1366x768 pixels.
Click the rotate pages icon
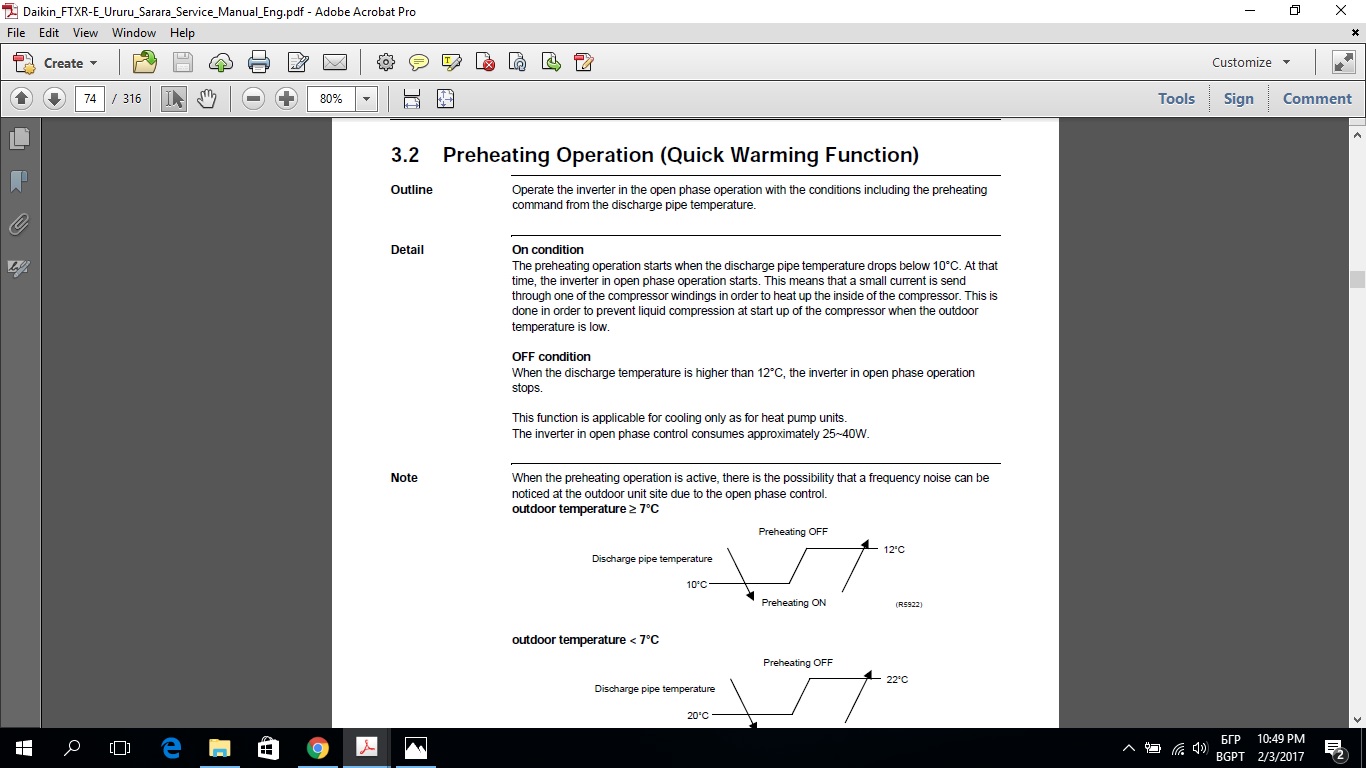click(518, 62)
